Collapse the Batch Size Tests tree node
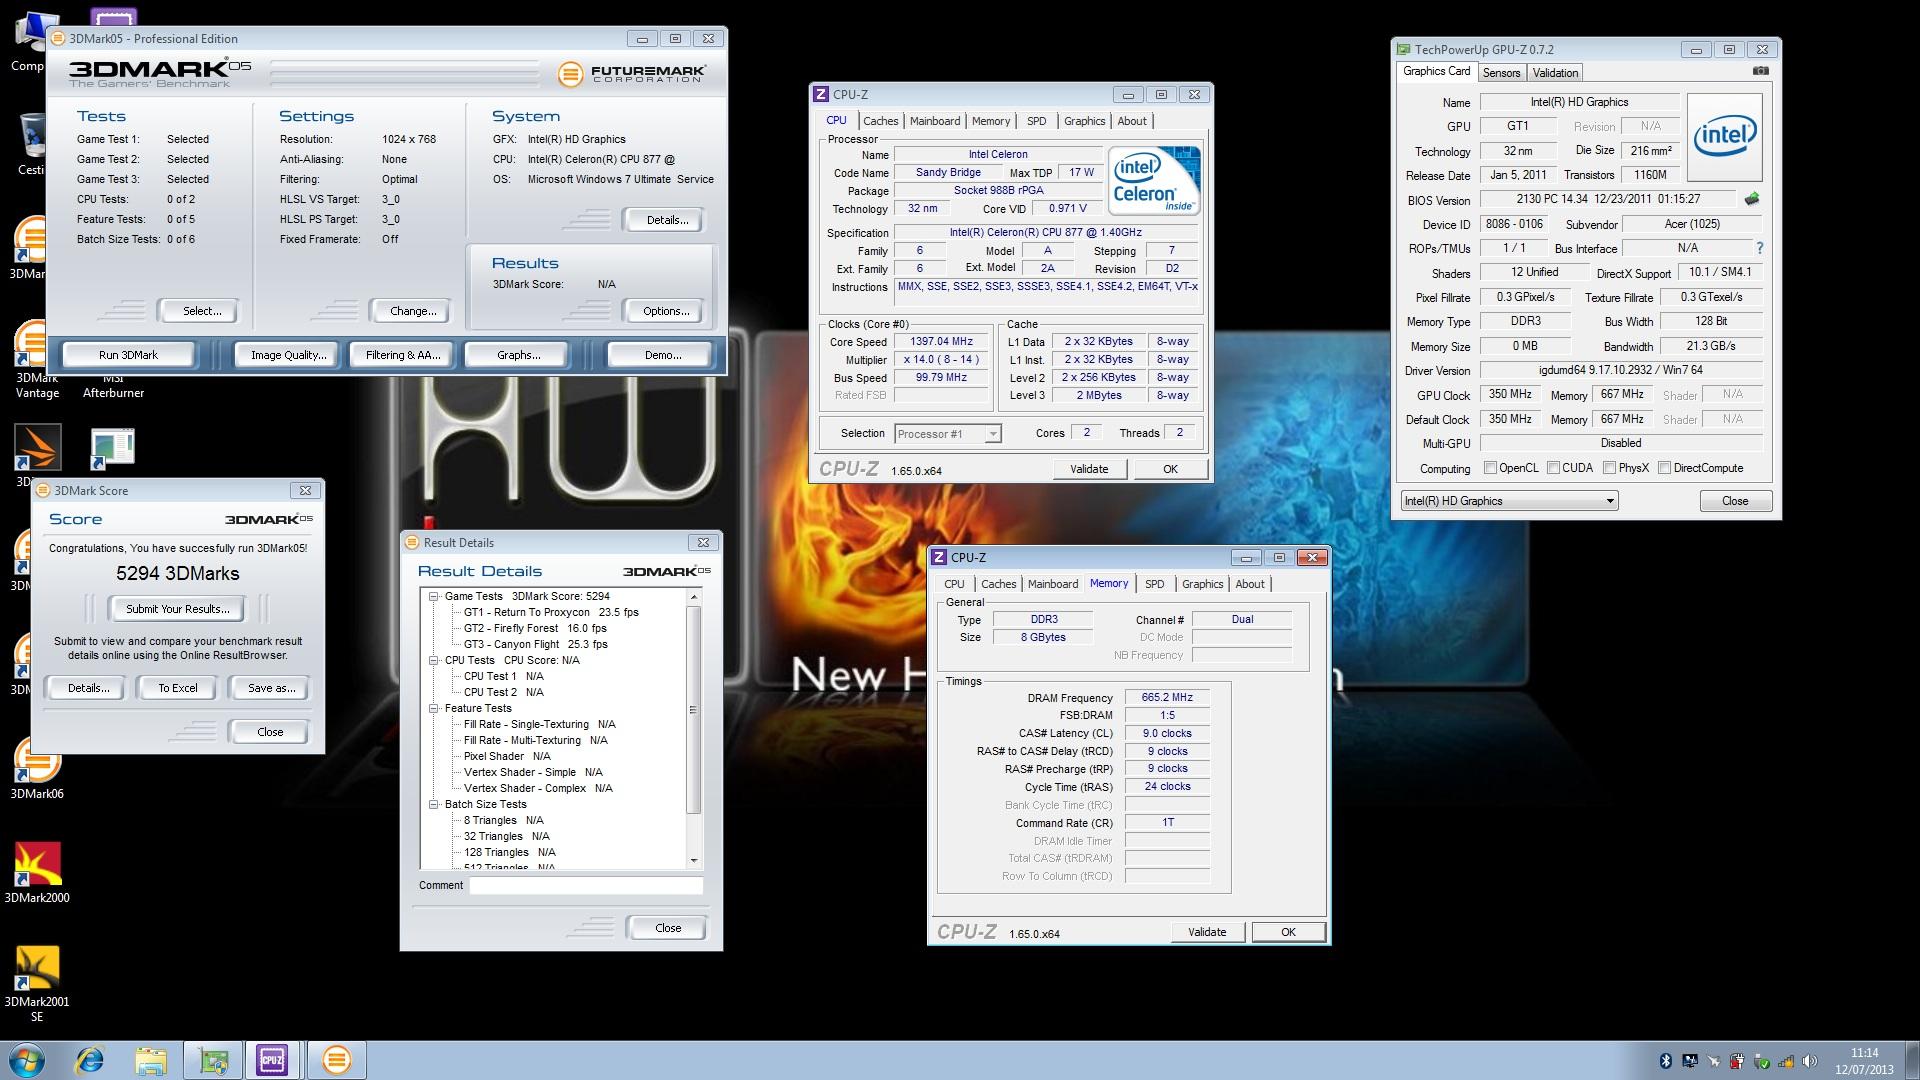Image resolution: width=1920 pixels, height=1080 pixels. [x=434, y=804]
